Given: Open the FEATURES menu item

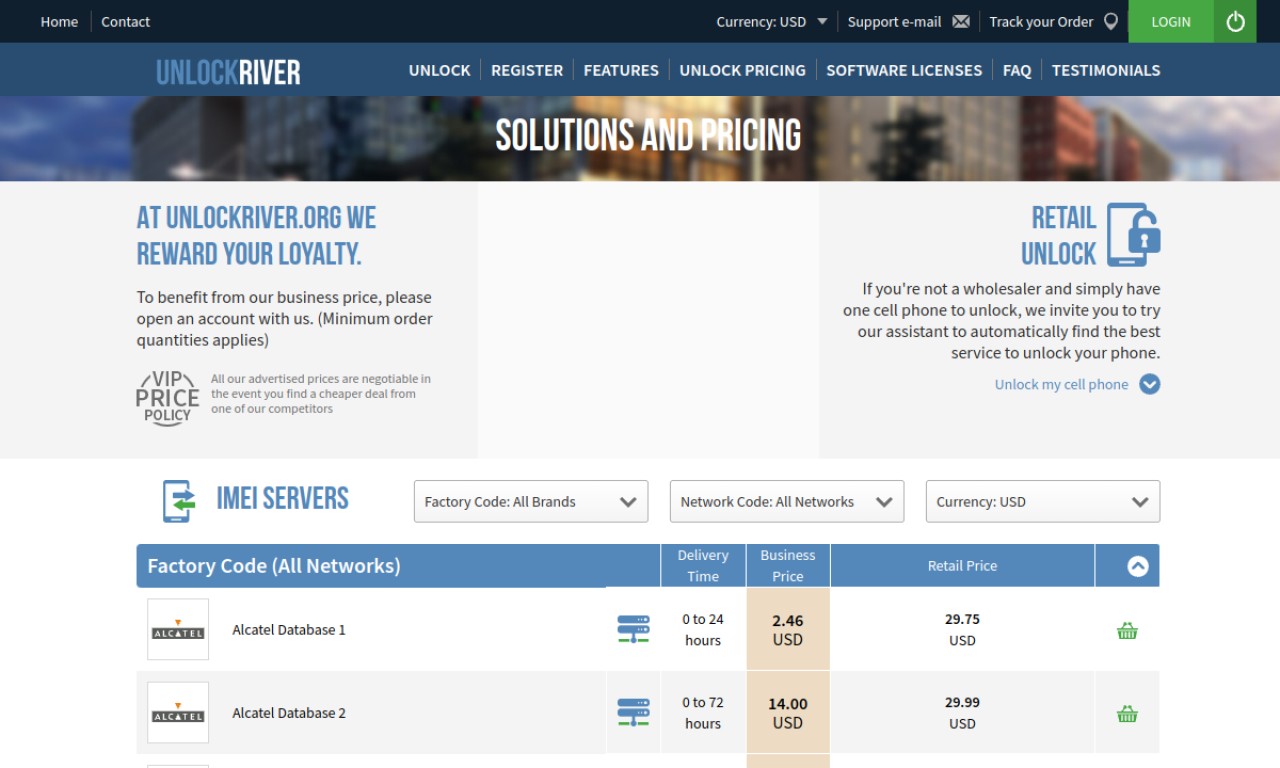Looking at the screenshot, I should [x=621, y=70].
